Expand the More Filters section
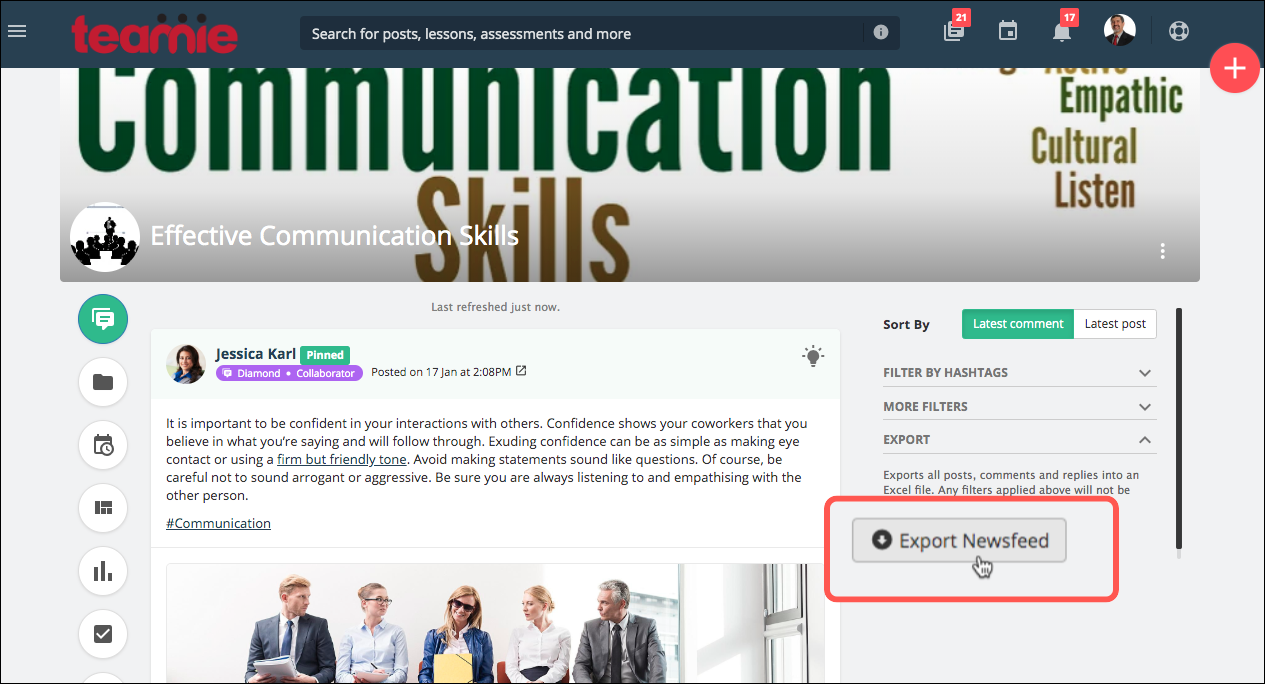 pyautogui.click(x=1020, y=407)
